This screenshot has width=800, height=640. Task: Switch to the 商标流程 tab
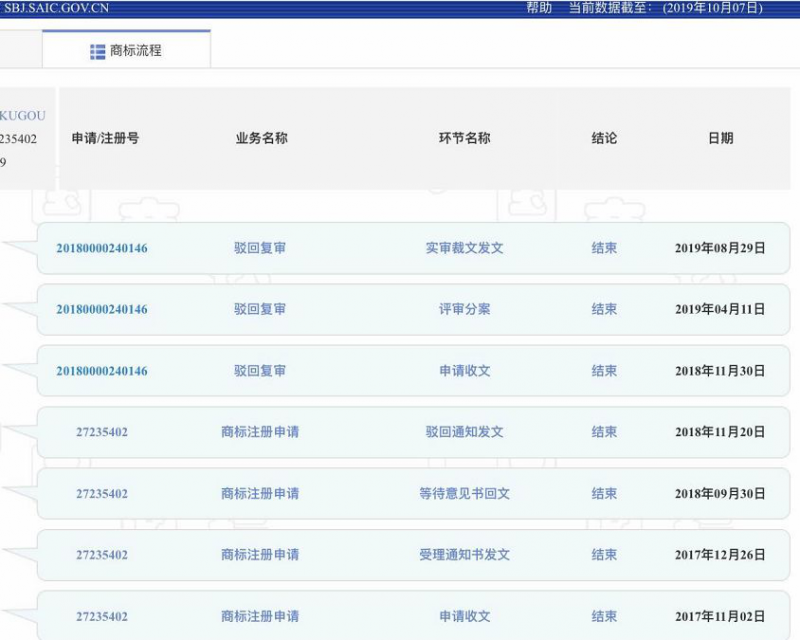click(135, 50)
